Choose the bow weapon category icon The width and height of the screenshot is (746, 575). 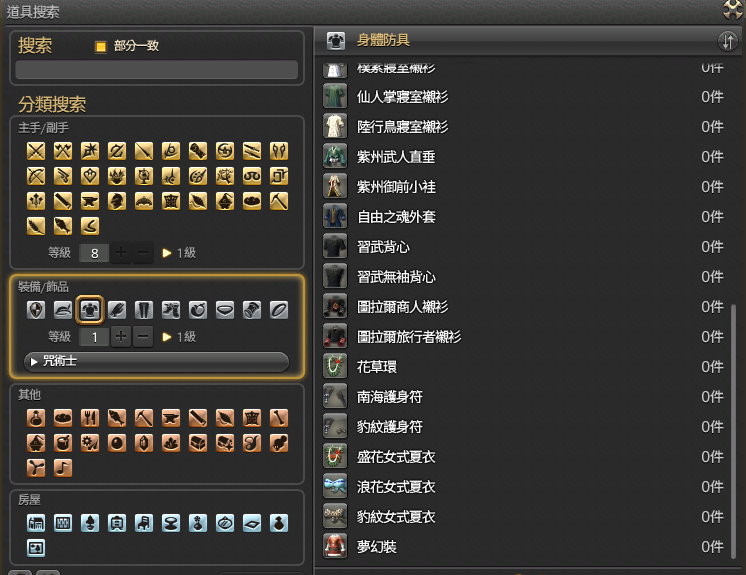point(36,176)
